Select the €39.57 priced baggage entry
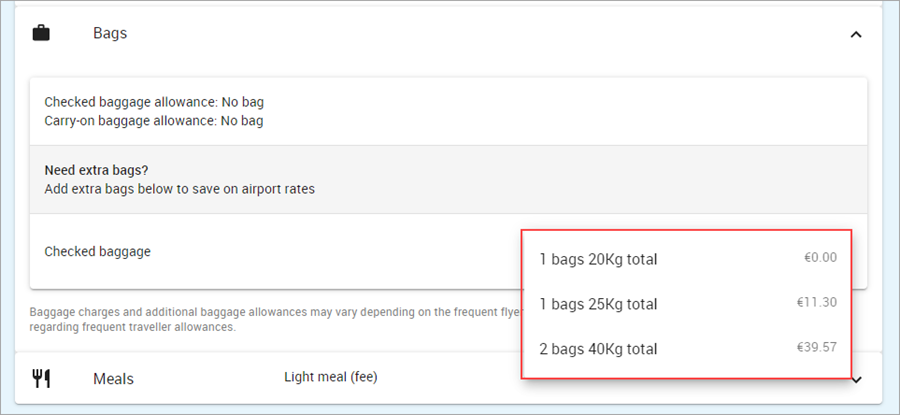The image size is (900, 415). point(816,347)
